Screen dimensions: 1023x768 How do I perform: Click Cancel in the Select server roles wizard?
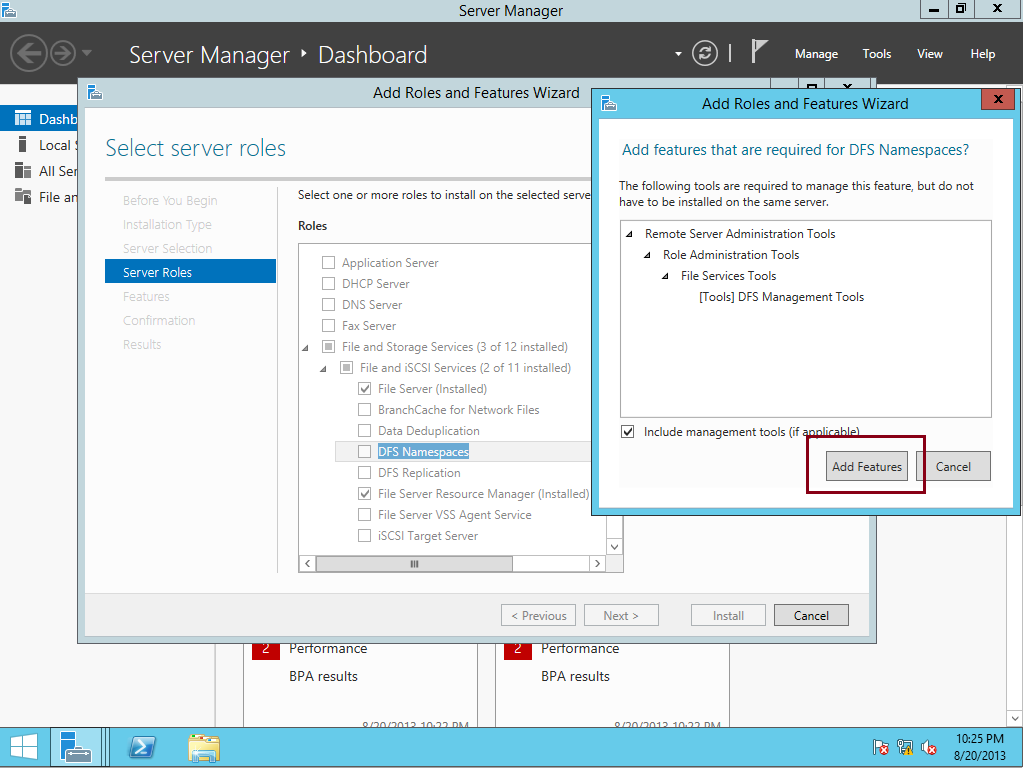811,615
